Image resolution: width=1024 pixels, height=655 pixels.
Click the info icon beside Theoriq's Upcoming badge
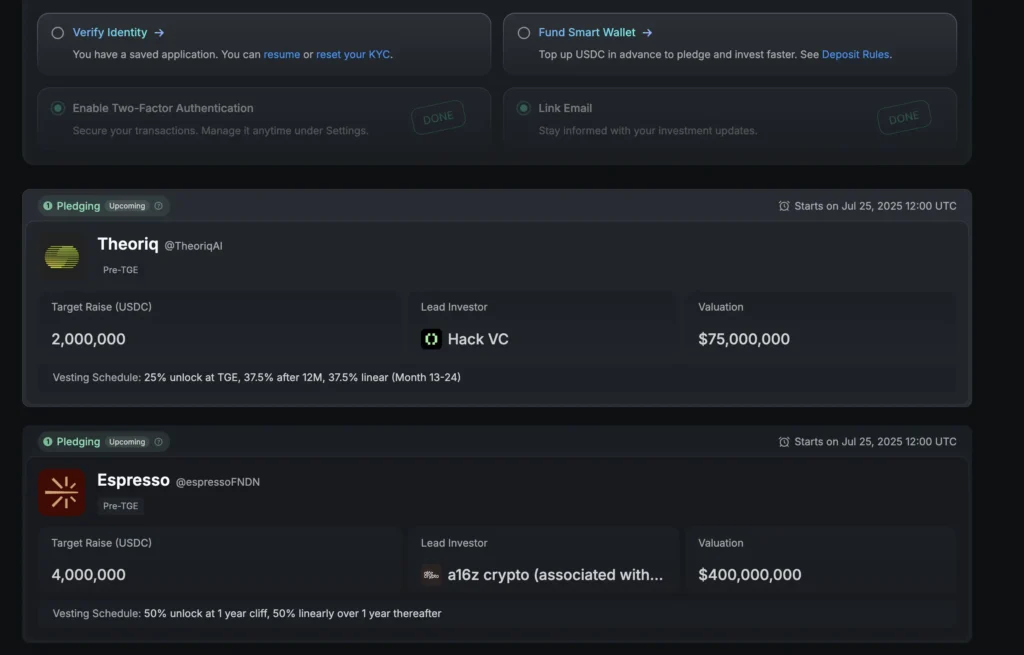pos(158,206)
